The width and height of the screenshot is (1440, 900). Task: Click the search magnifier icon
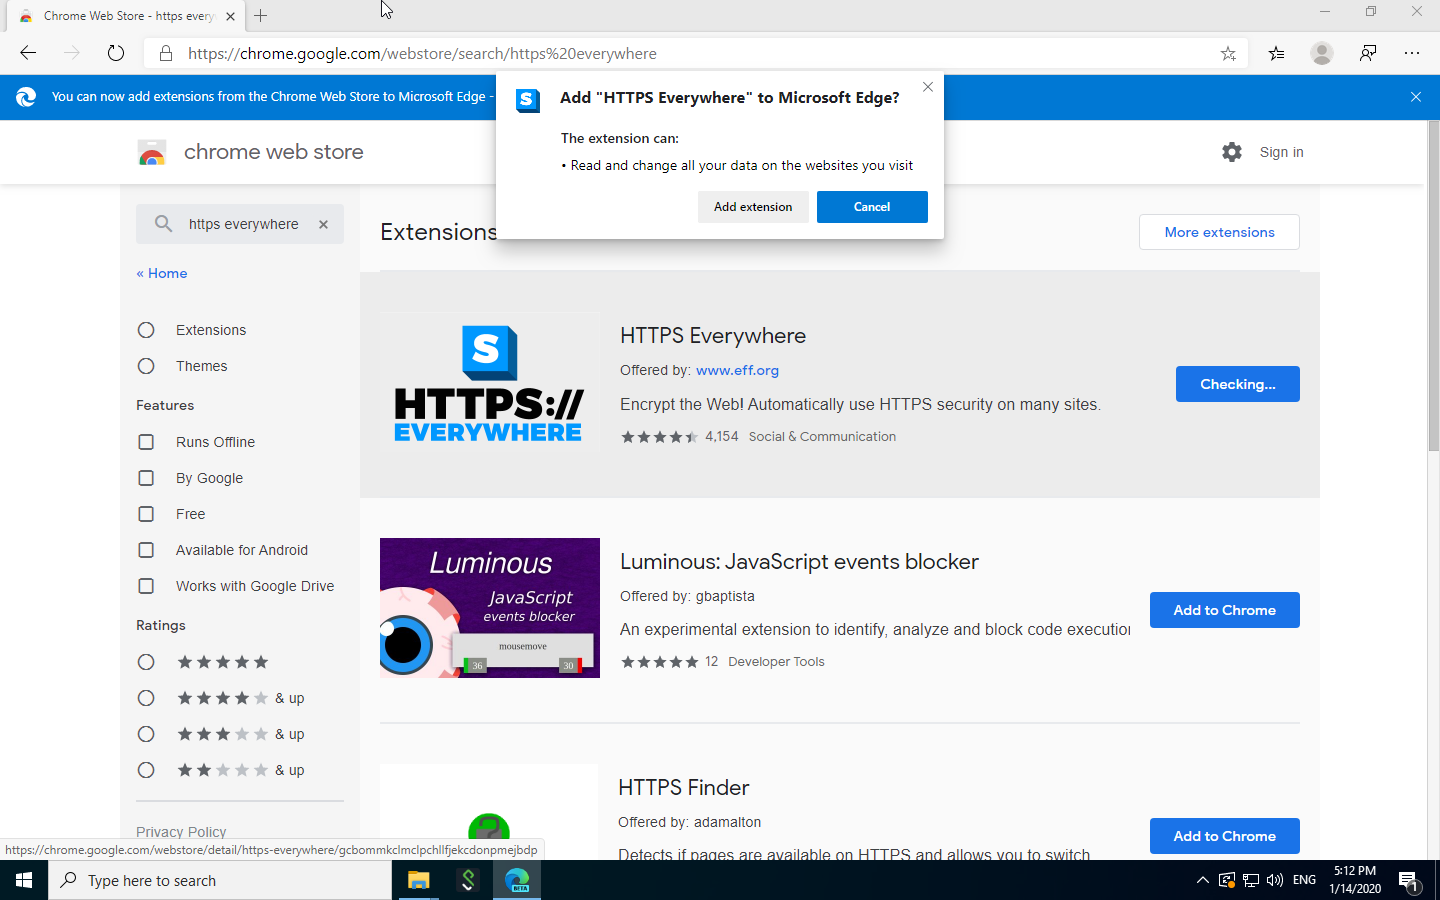point(163,224)
